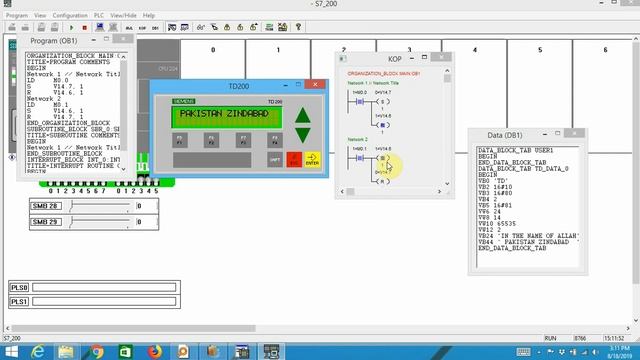Toggle input switch 1 of first group
Viewport: 640px width, 360px height.
pos(58,183)
